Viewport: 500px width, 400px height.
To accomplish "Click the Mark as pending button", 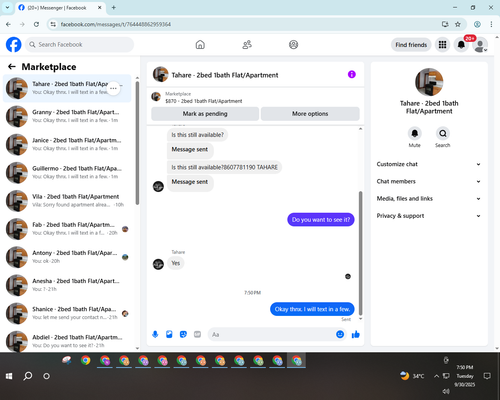I will pyautogui.click(x=205, y=114).
